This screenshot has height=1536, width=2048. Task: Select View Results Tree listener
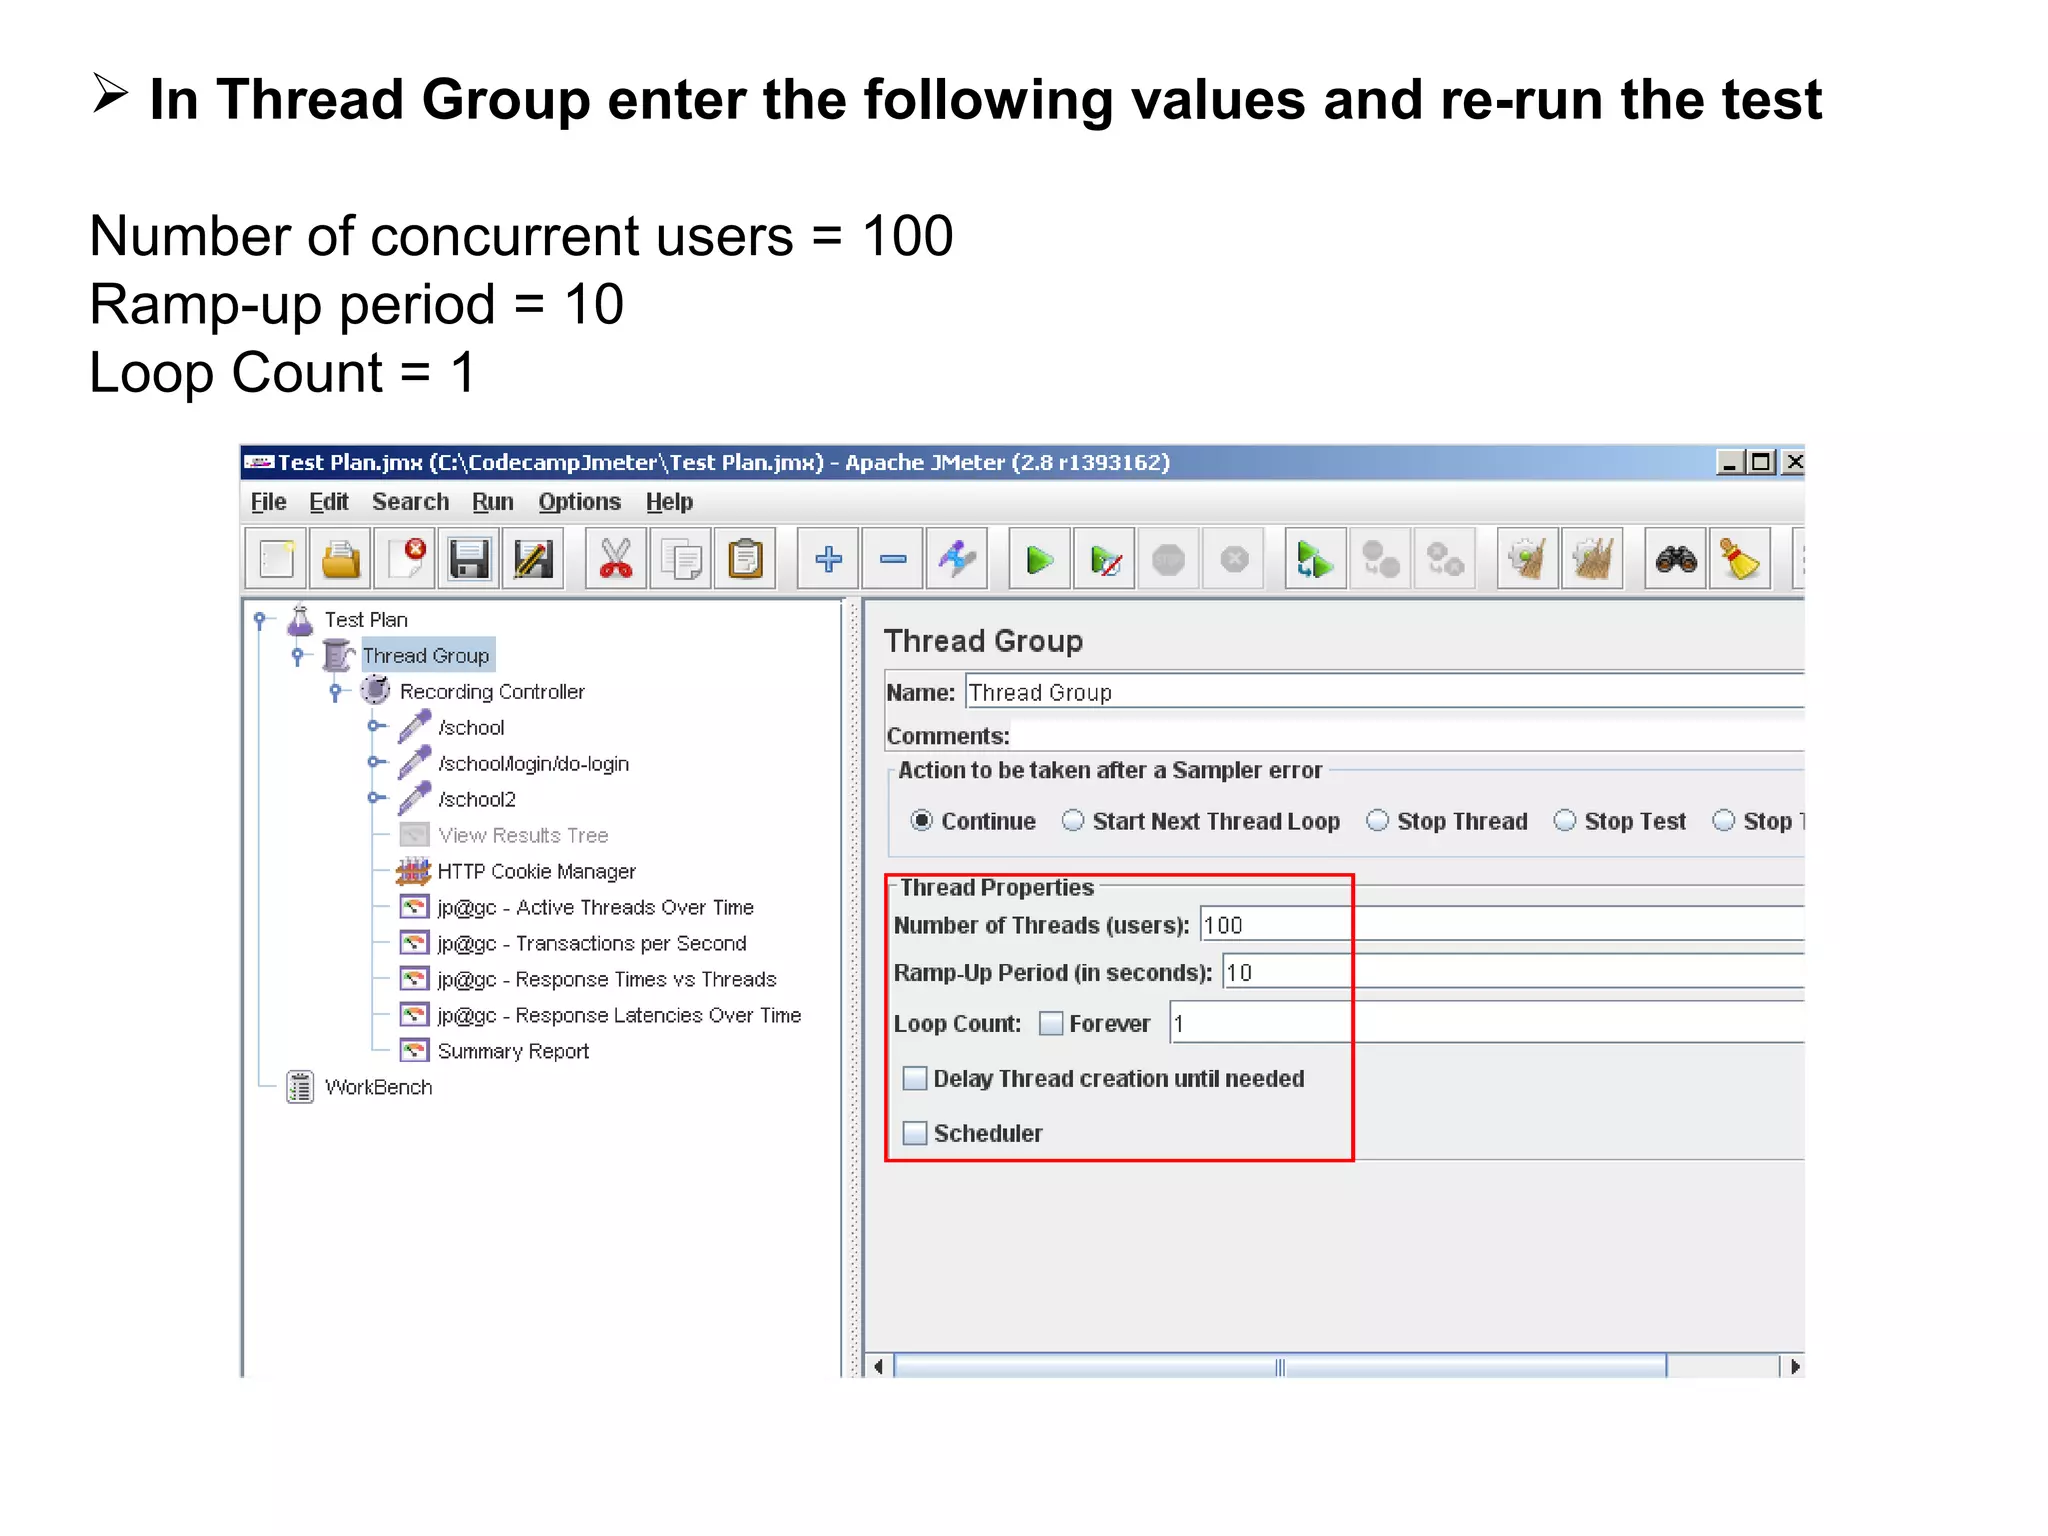pos(523,835)
